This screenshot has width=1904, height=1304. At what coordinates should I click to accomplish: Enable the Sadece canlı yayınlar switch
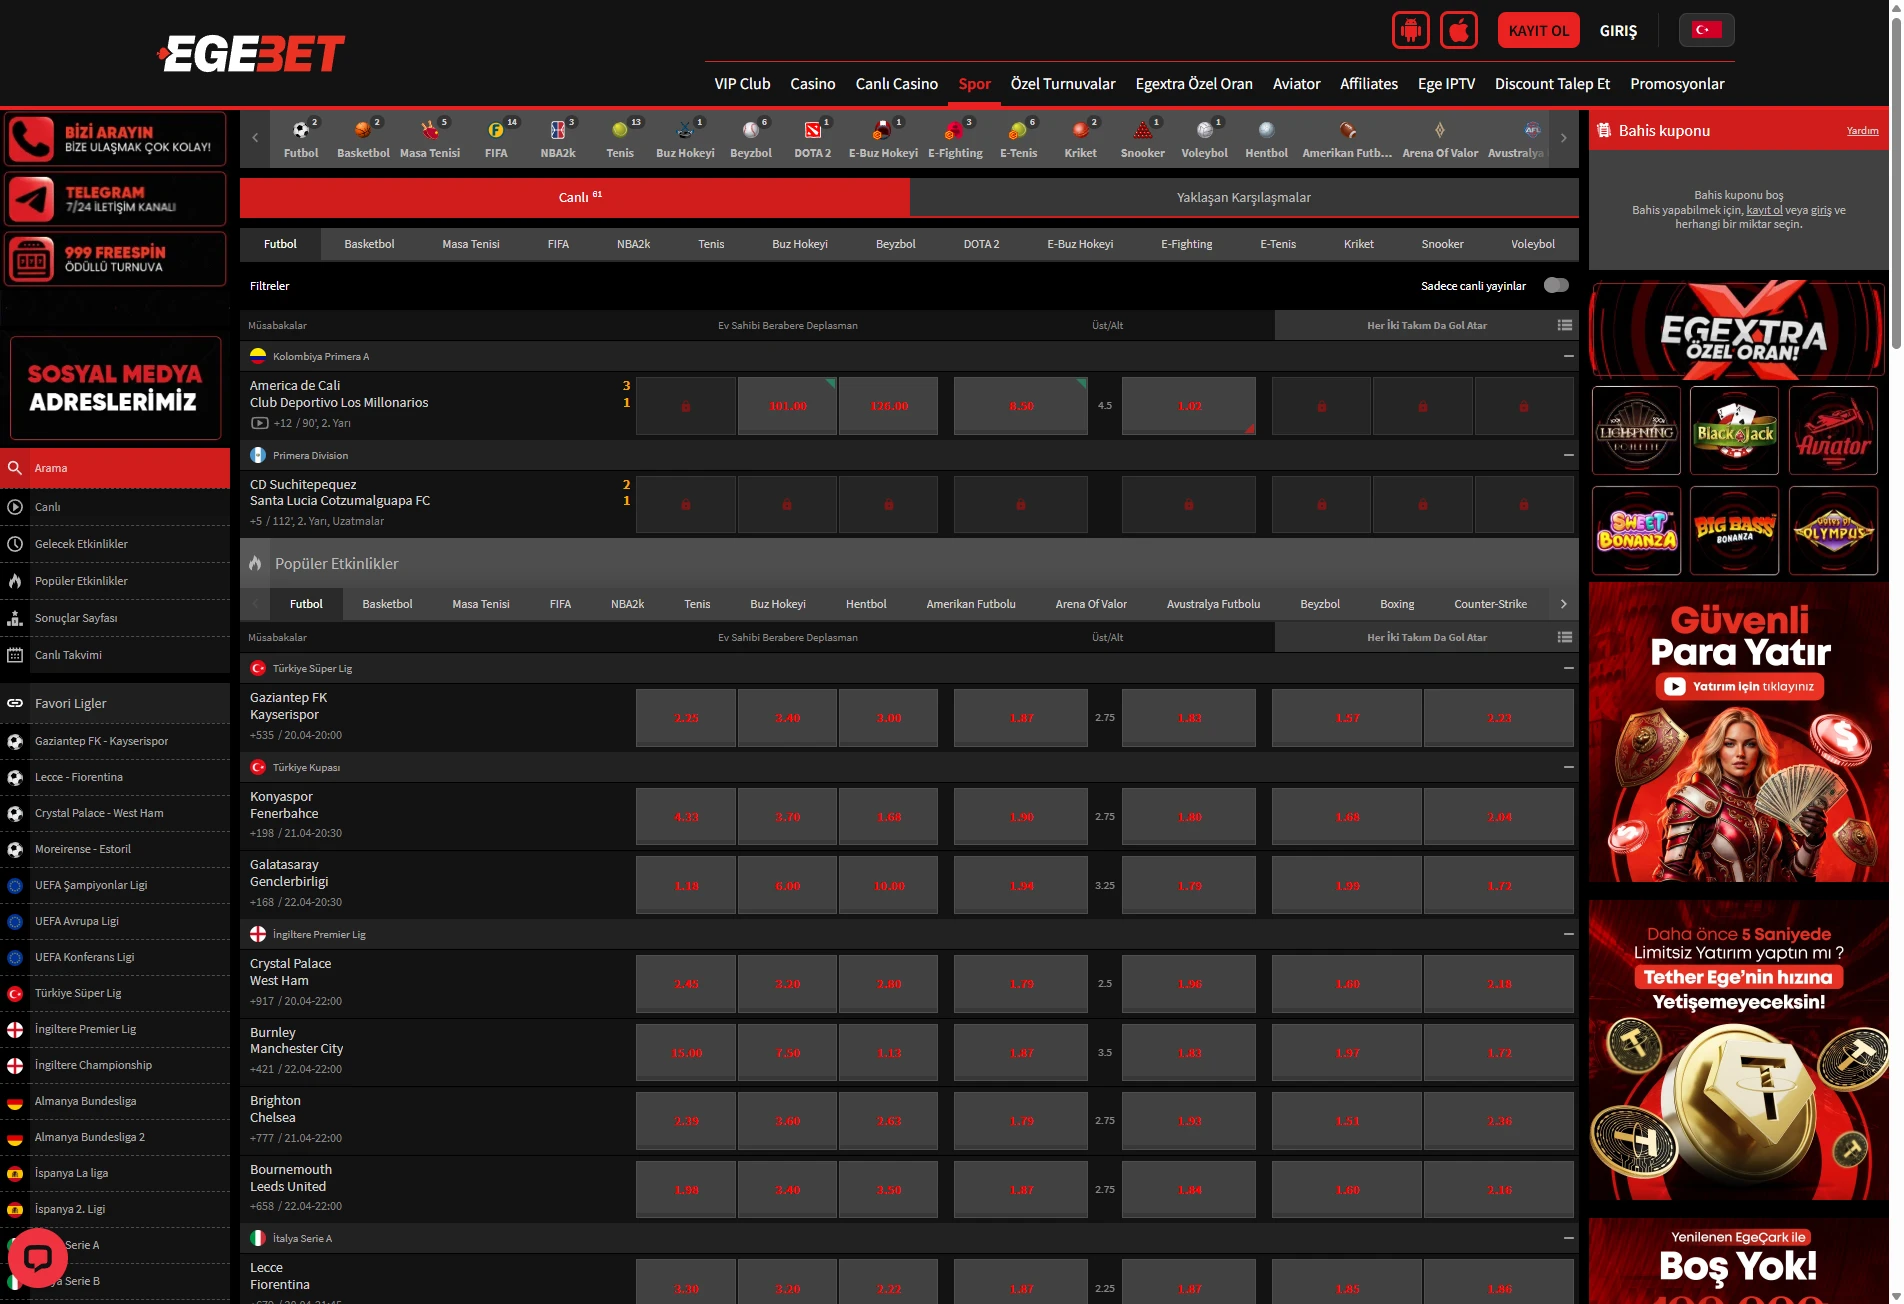tap(1556, 285)
